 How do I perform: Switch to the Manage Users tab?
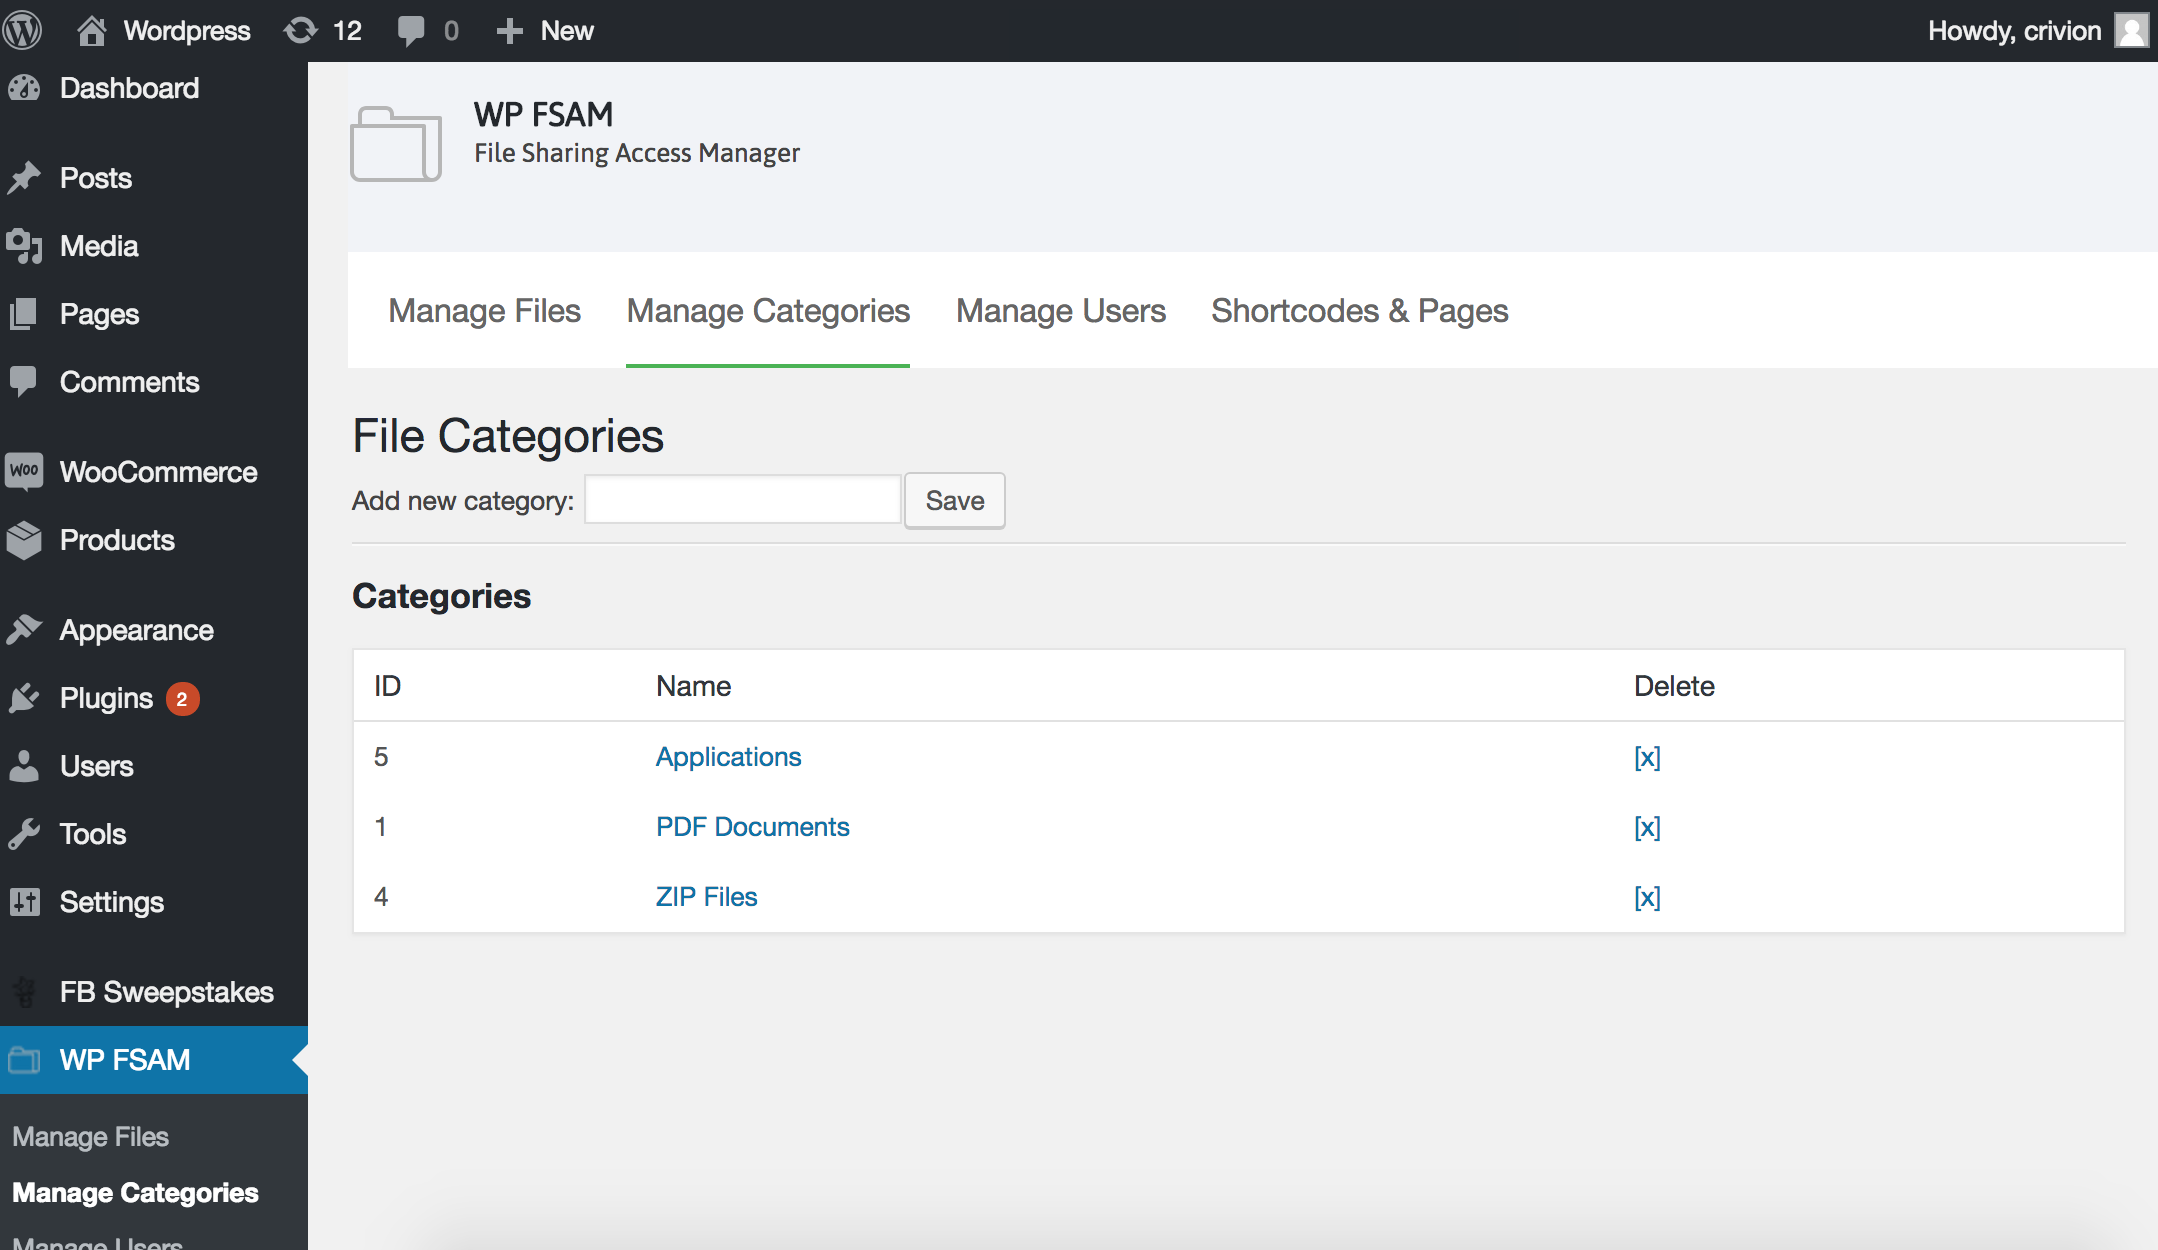(x=1060, y=311)
